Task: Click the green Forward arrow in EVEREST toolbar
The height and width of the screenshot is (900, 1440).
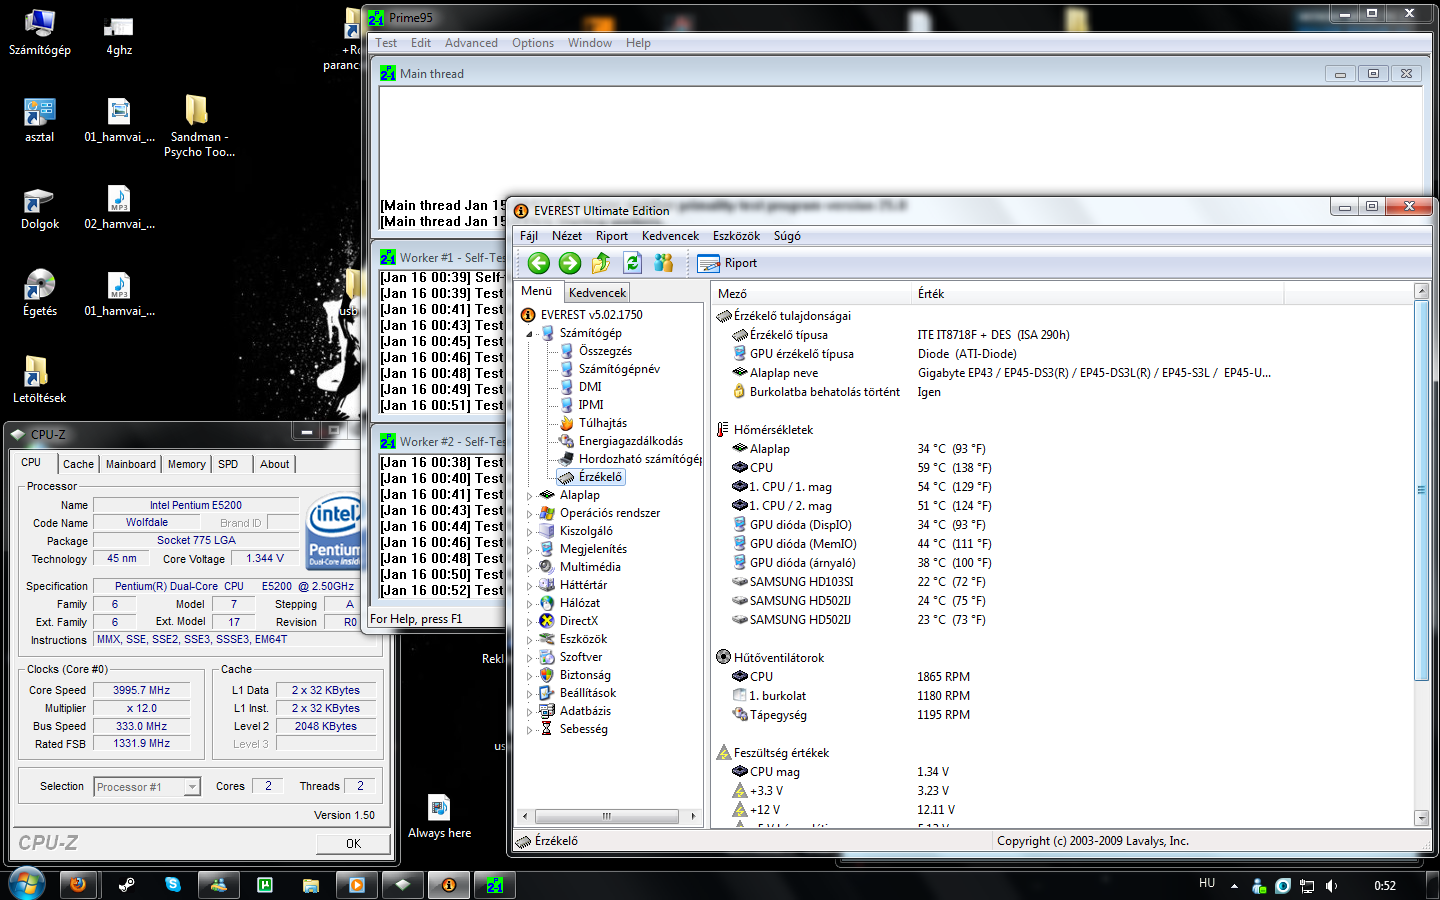Action: click(570, 263)
